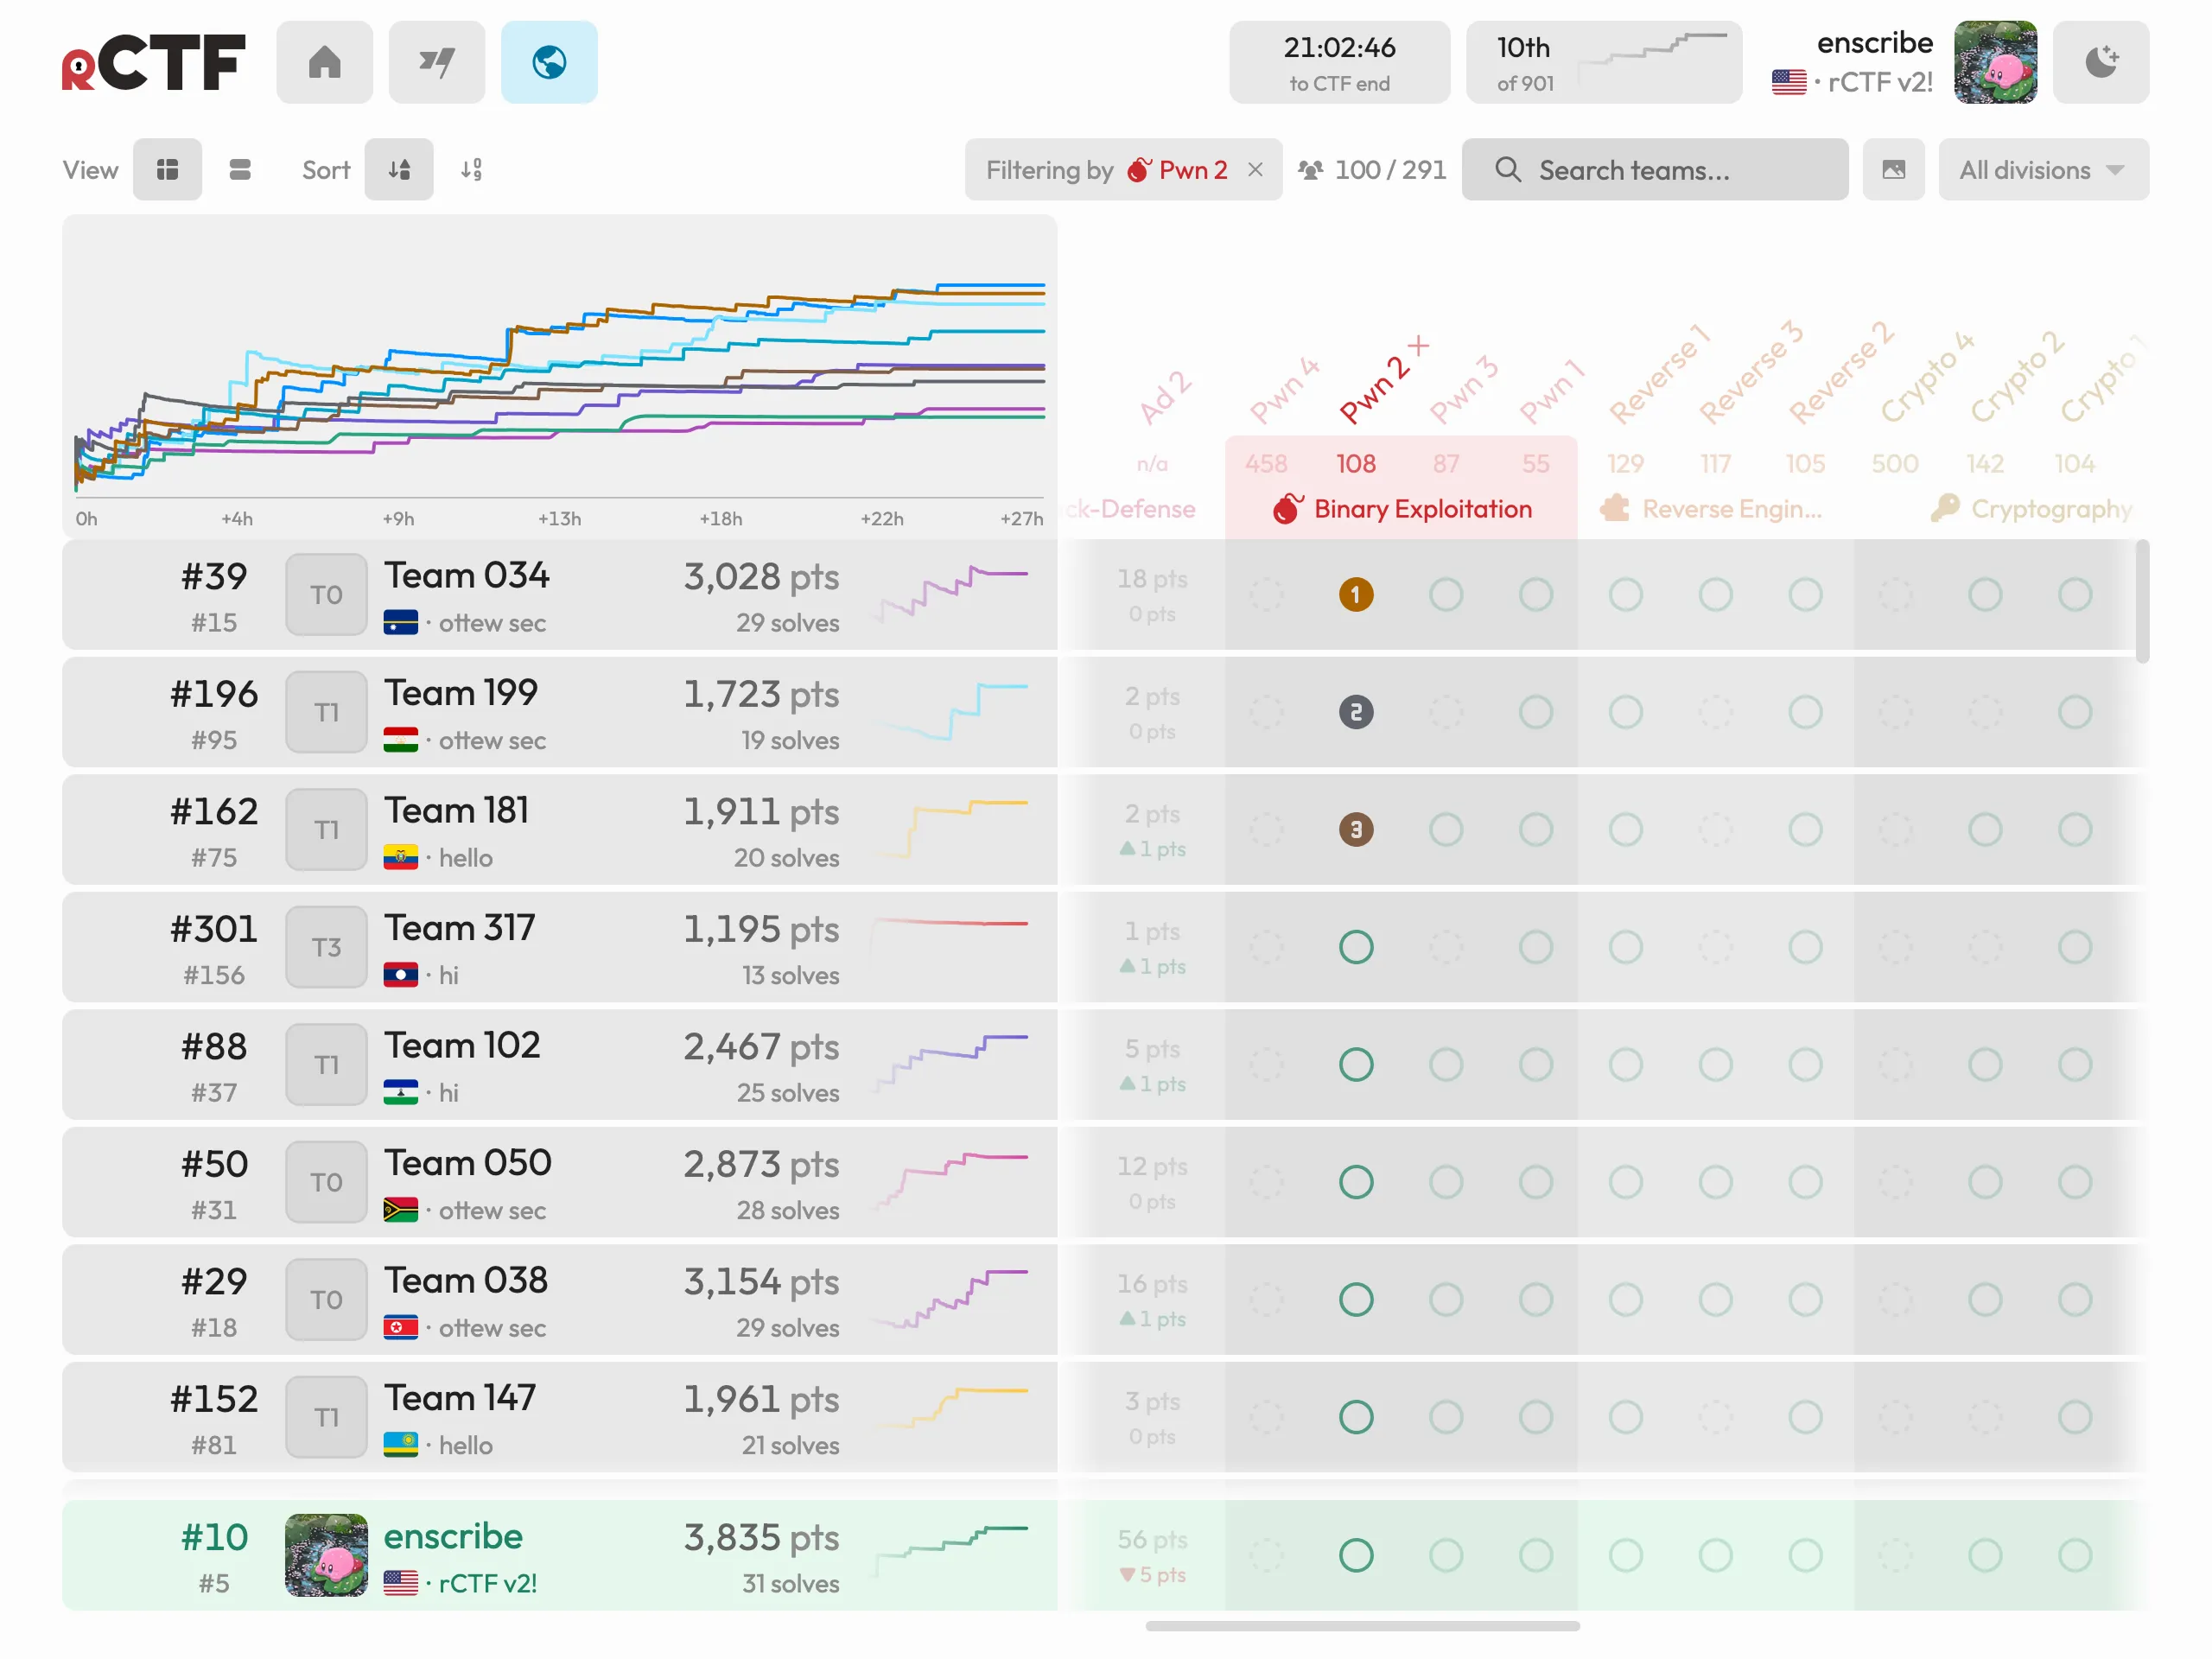The image size is (2212, 1659).
Task: Select the Reverse 1 column header
Action: point(1659,375)
